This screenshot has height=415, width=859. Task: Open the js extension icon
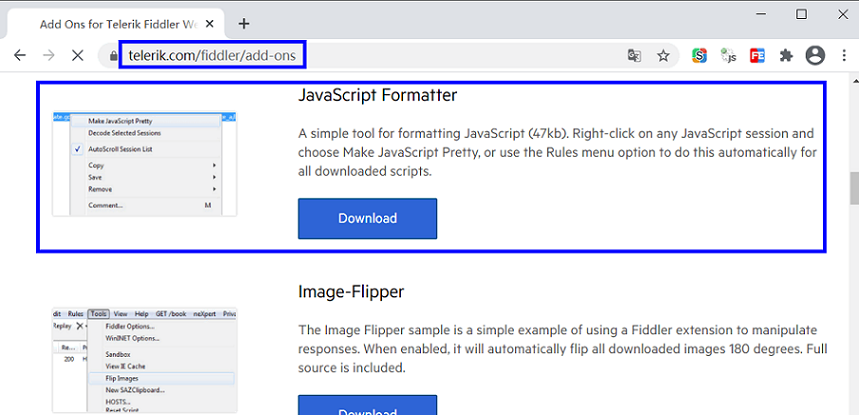point(729,55)
